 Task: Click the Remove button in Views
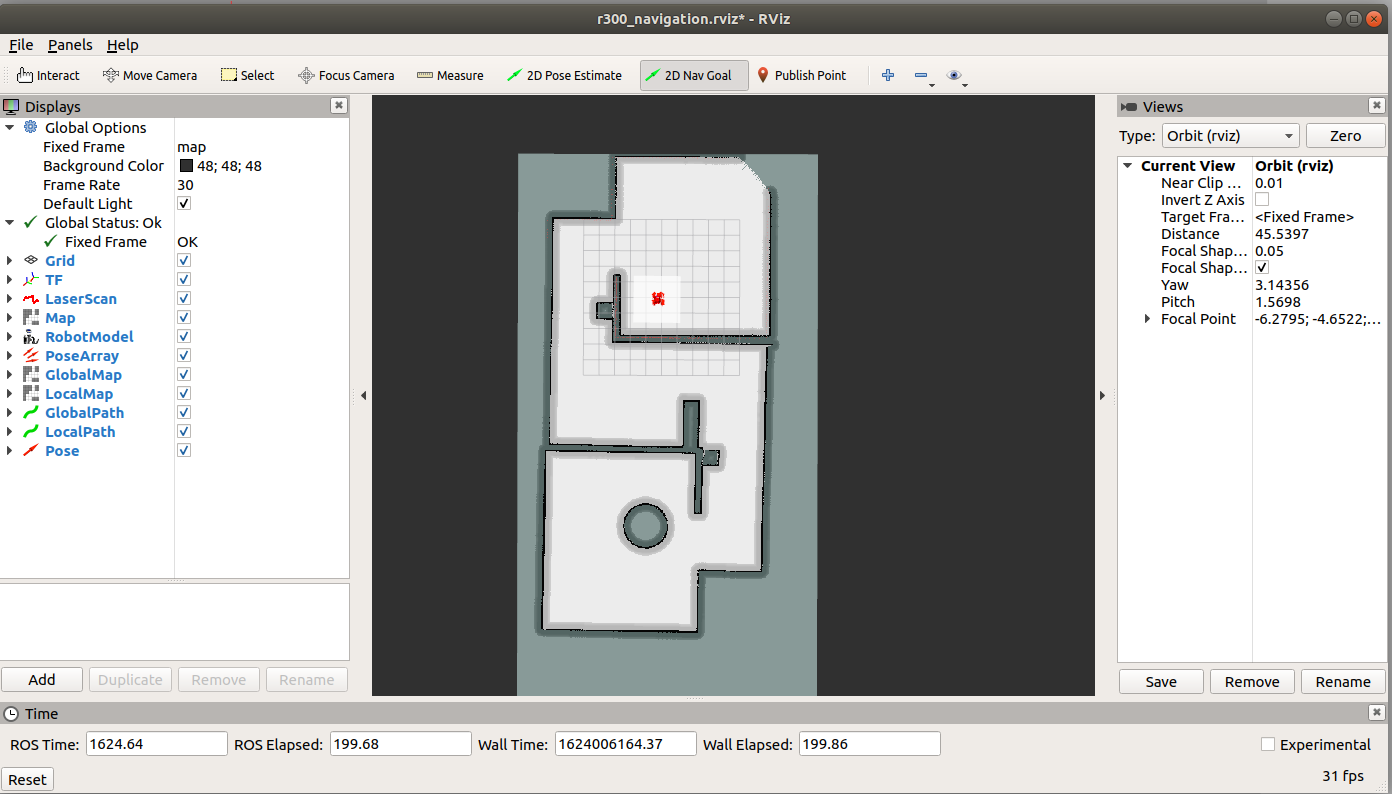point(1252,682)
